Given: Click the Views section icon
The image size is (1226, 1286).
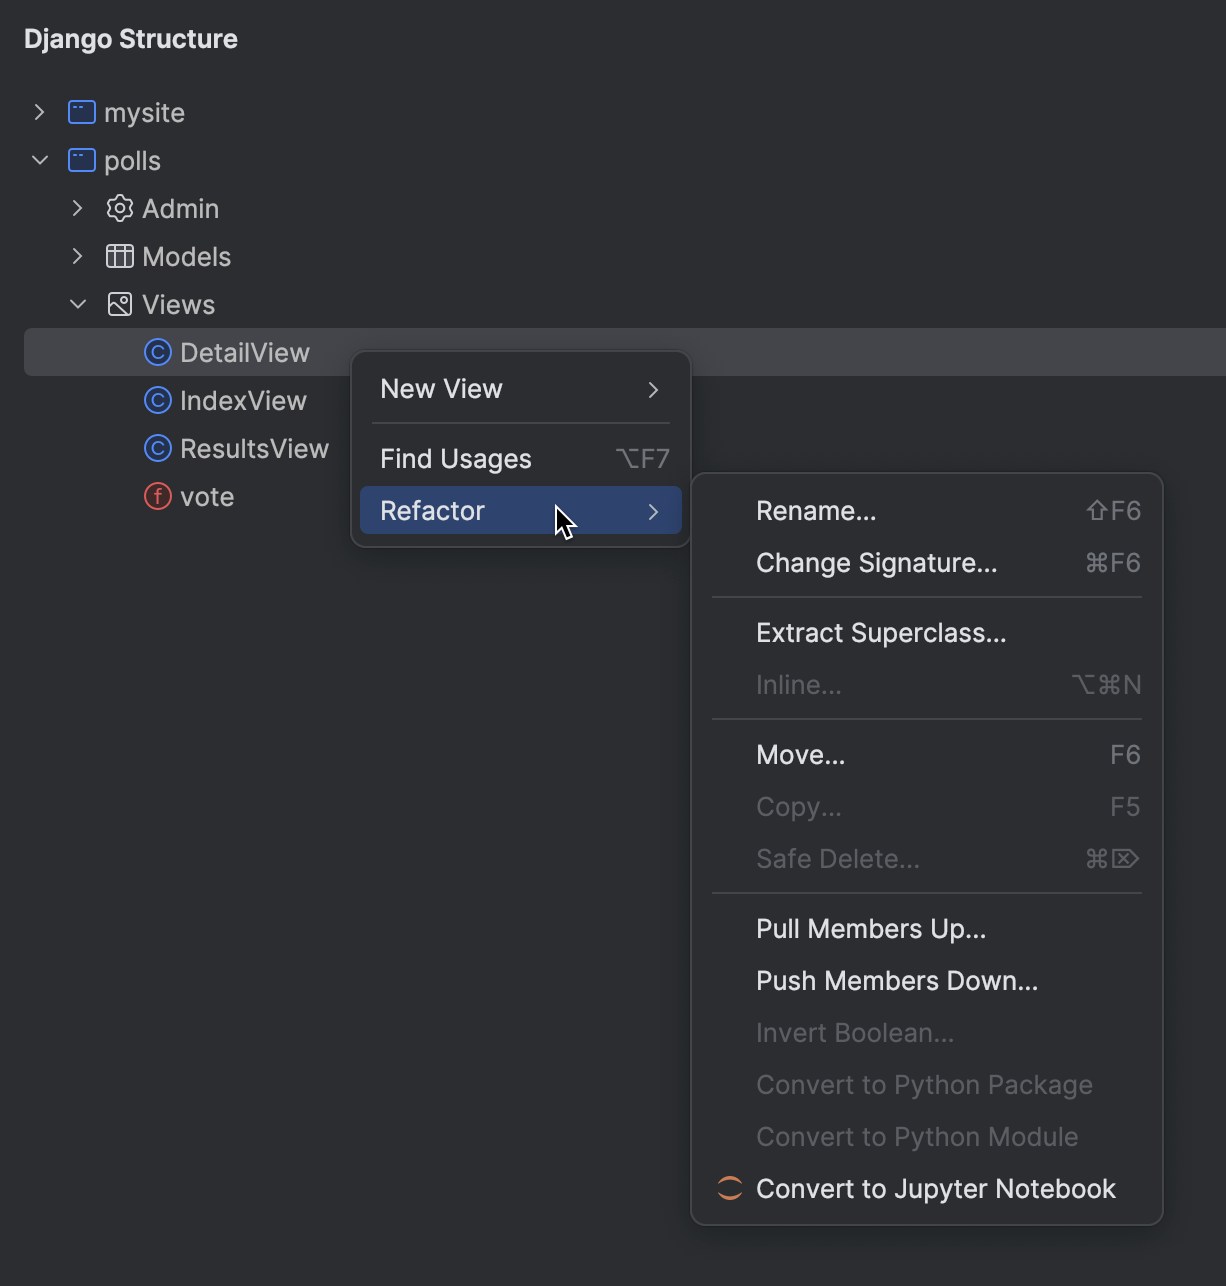Looking at the screenshot, I should coord(119,304).
